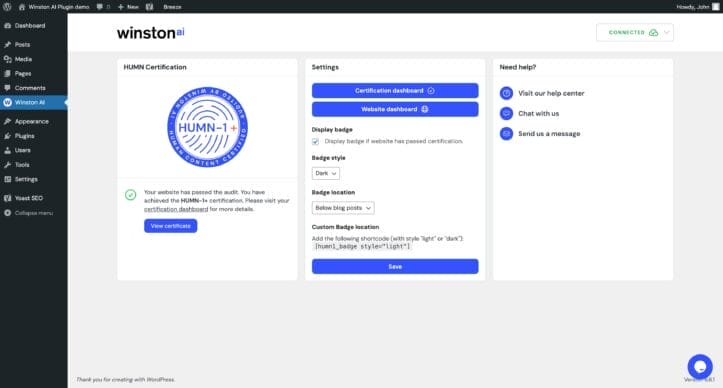Screen dimensions: 723x388
Task: Open the Badge style Dark dropdown
Action: pos(326,173)
